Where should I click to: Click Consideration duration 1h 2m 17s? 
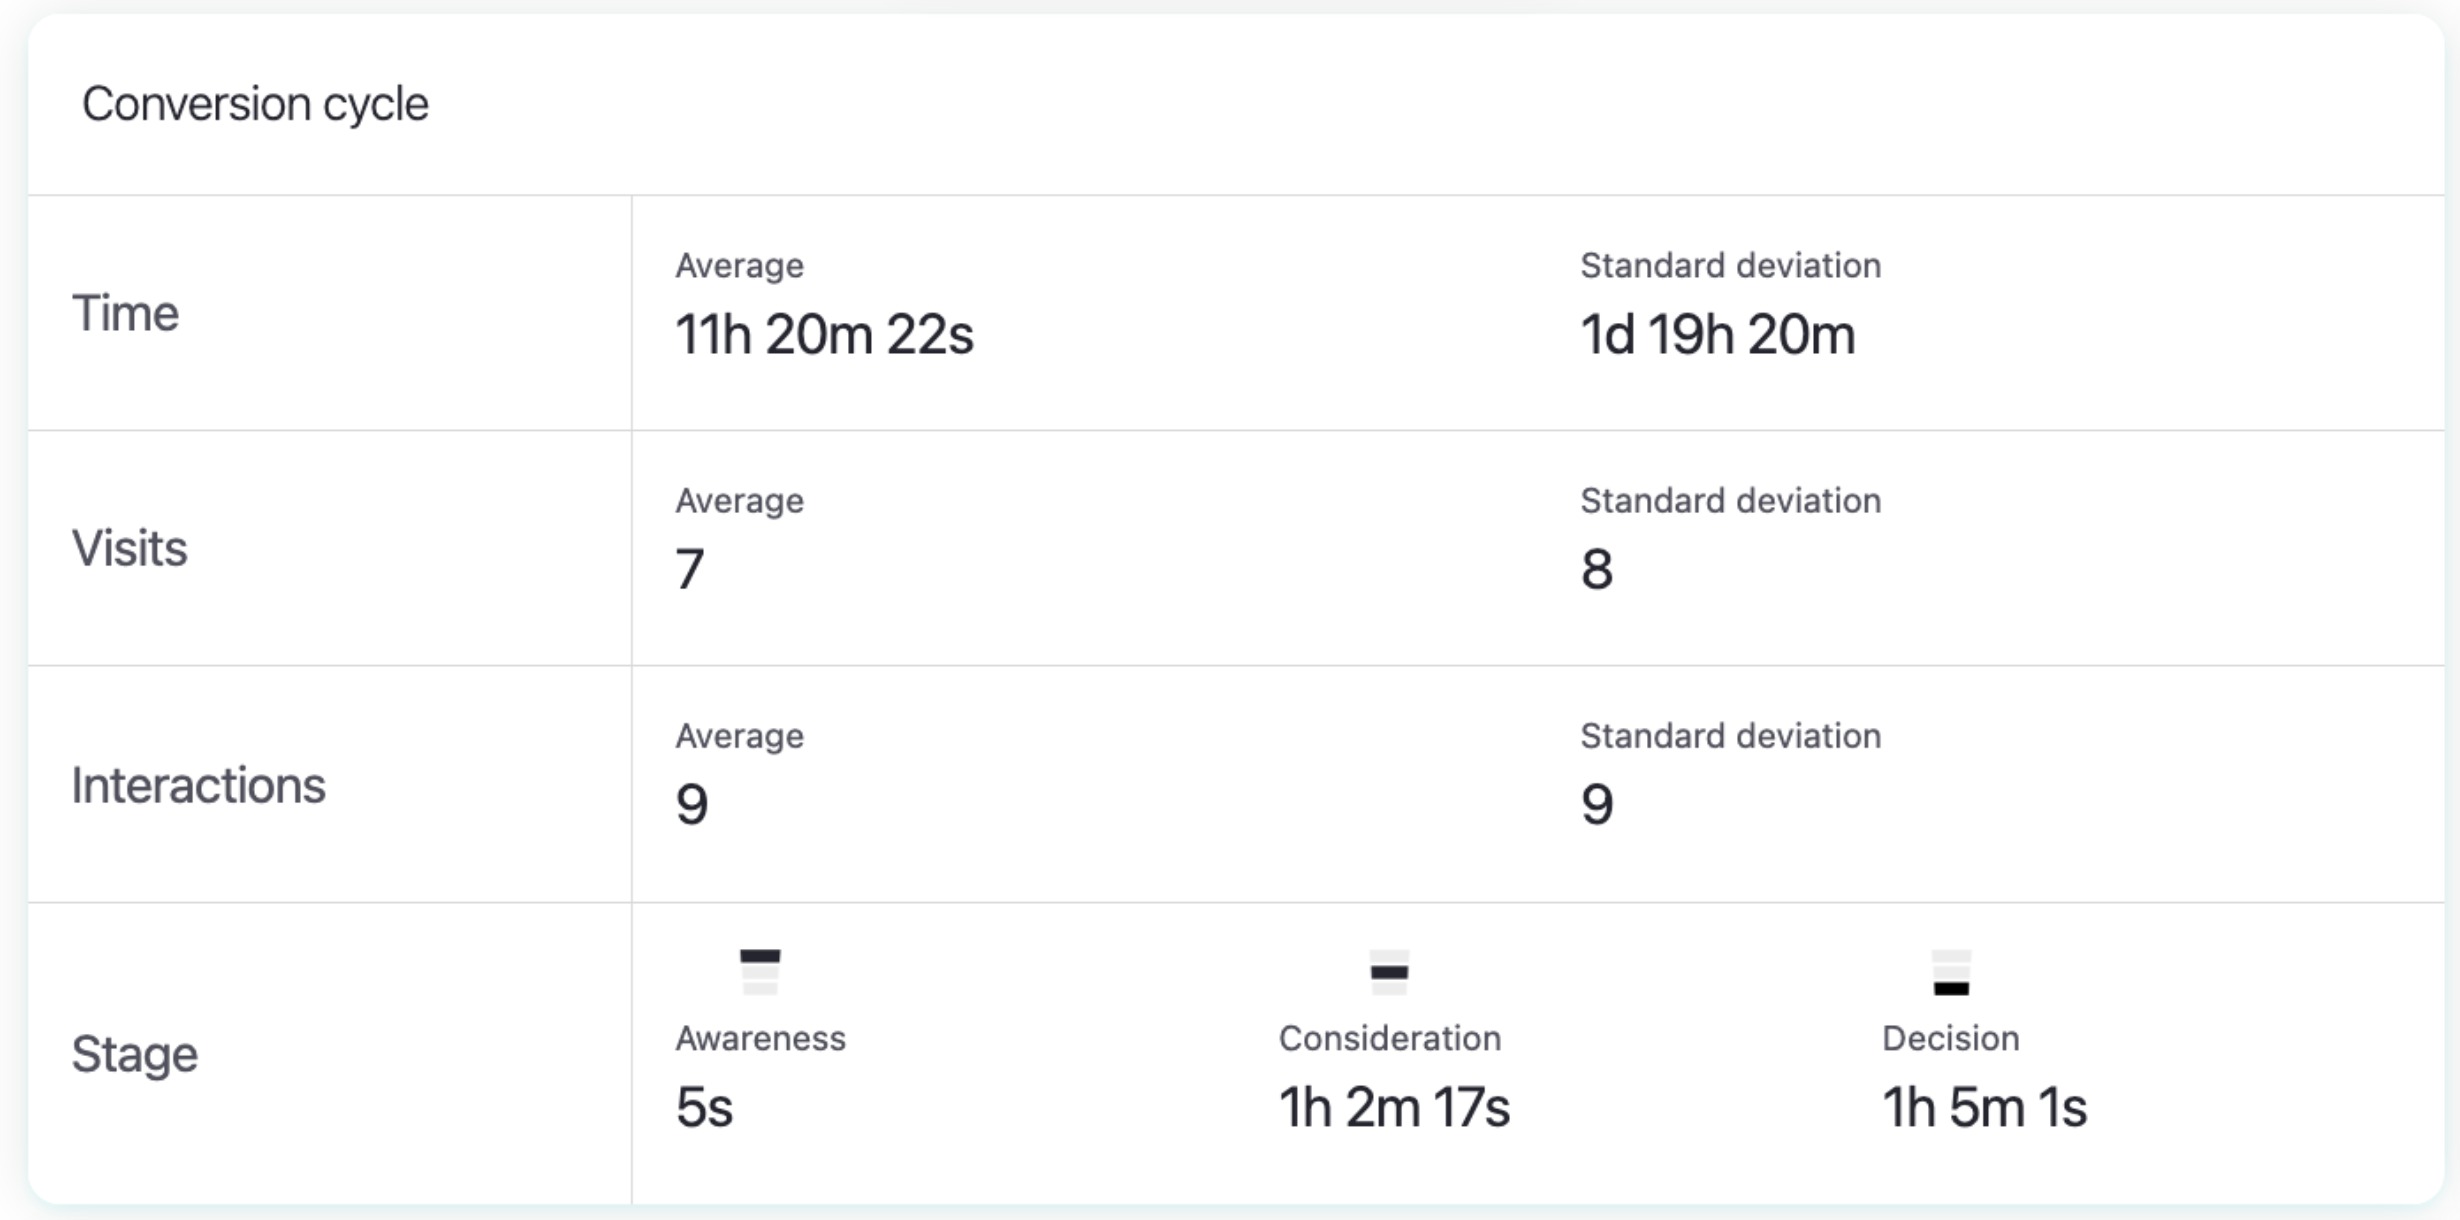pyautogui.click(x=1394, y=1107)
